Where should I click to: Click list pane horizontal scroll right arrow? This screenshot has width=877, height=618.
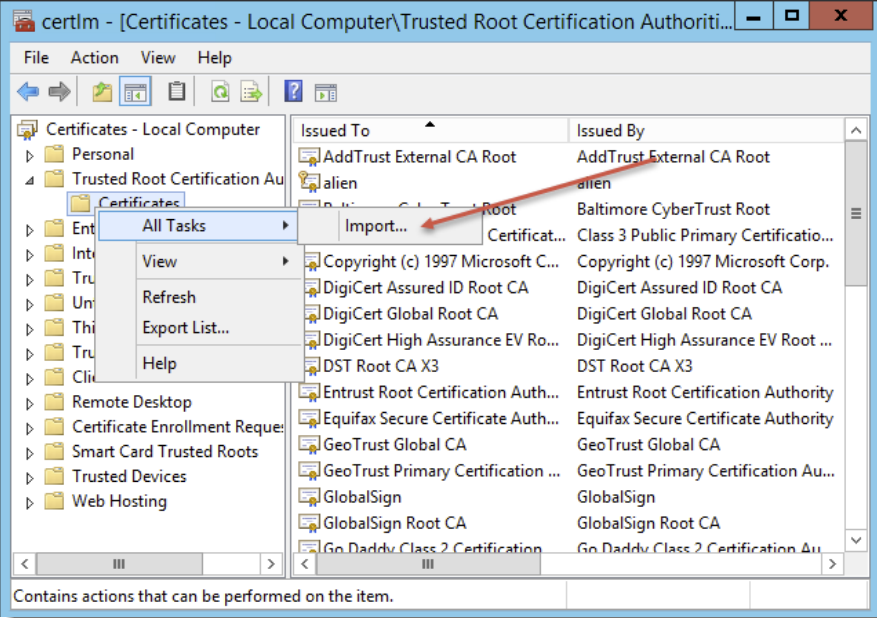tap(832, 564)
